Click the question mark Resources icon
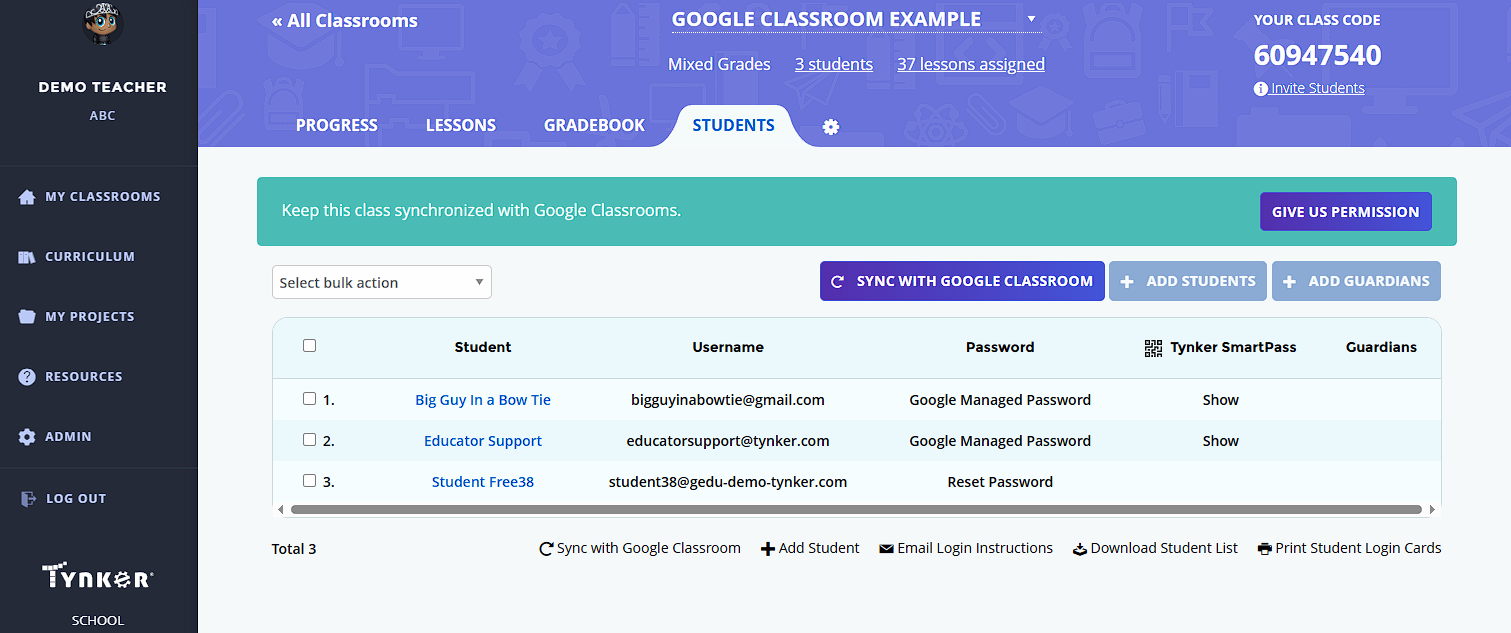The width and height of the screenshot is (1511, 633). [x=27, y=377]
